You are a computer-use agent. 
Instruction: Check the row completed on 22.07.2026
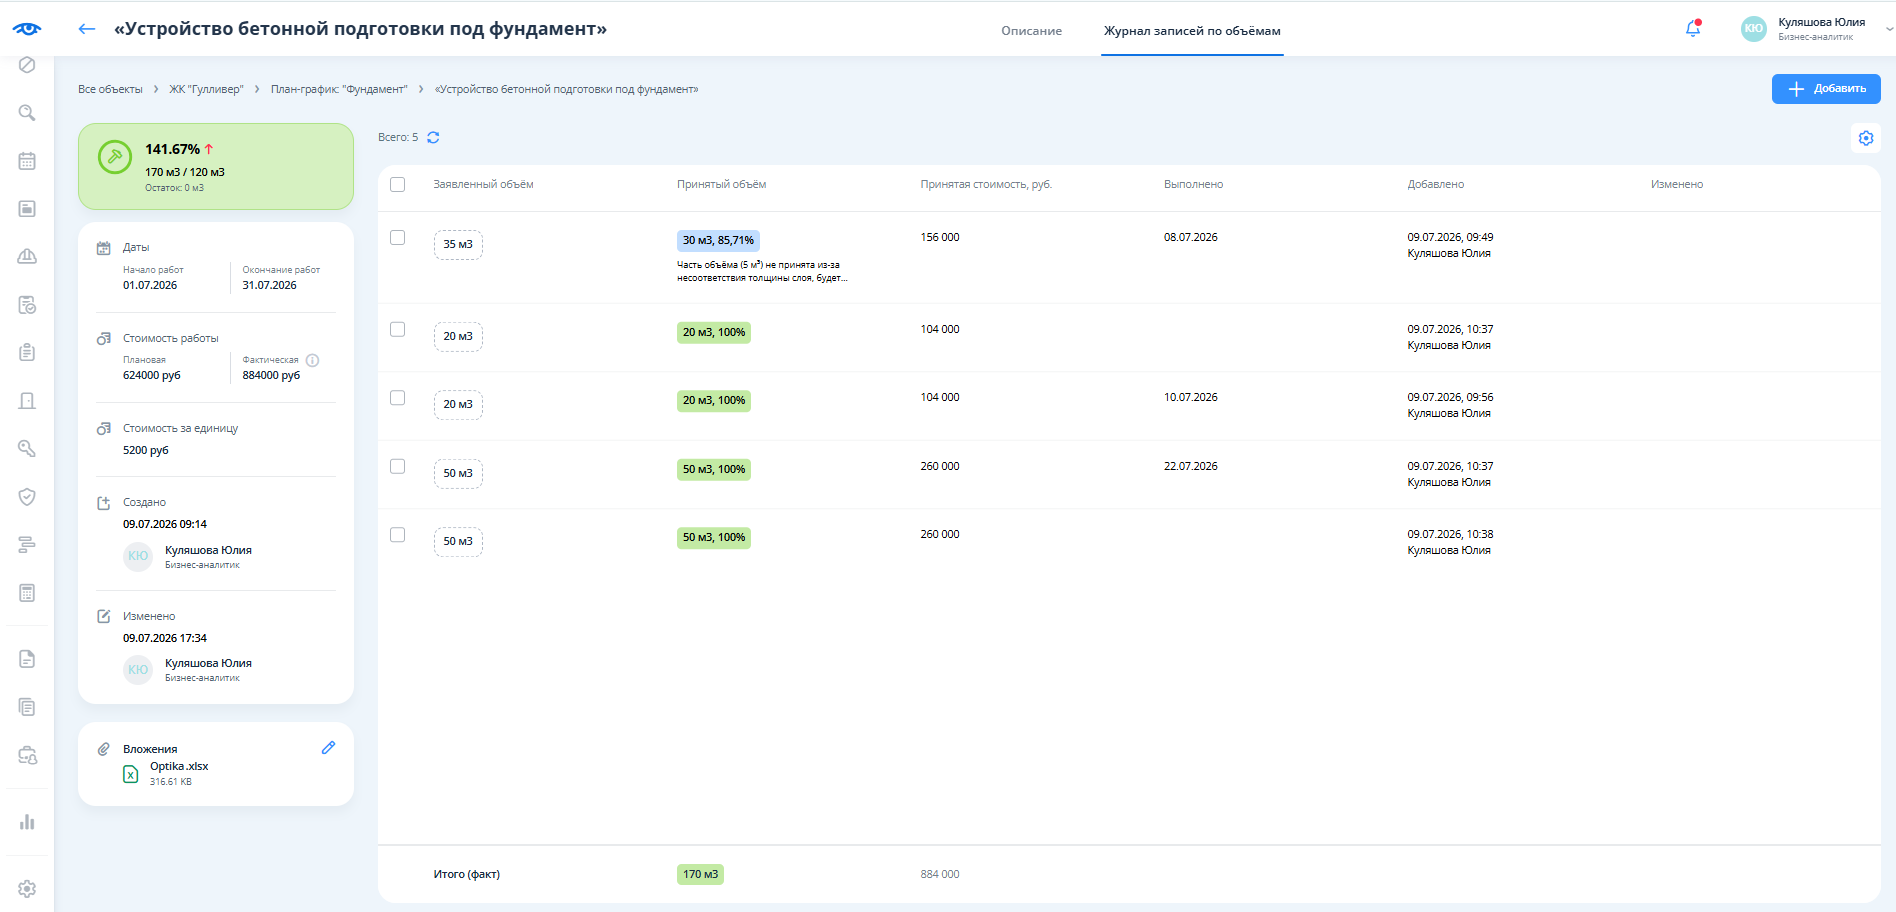point(397,466)
